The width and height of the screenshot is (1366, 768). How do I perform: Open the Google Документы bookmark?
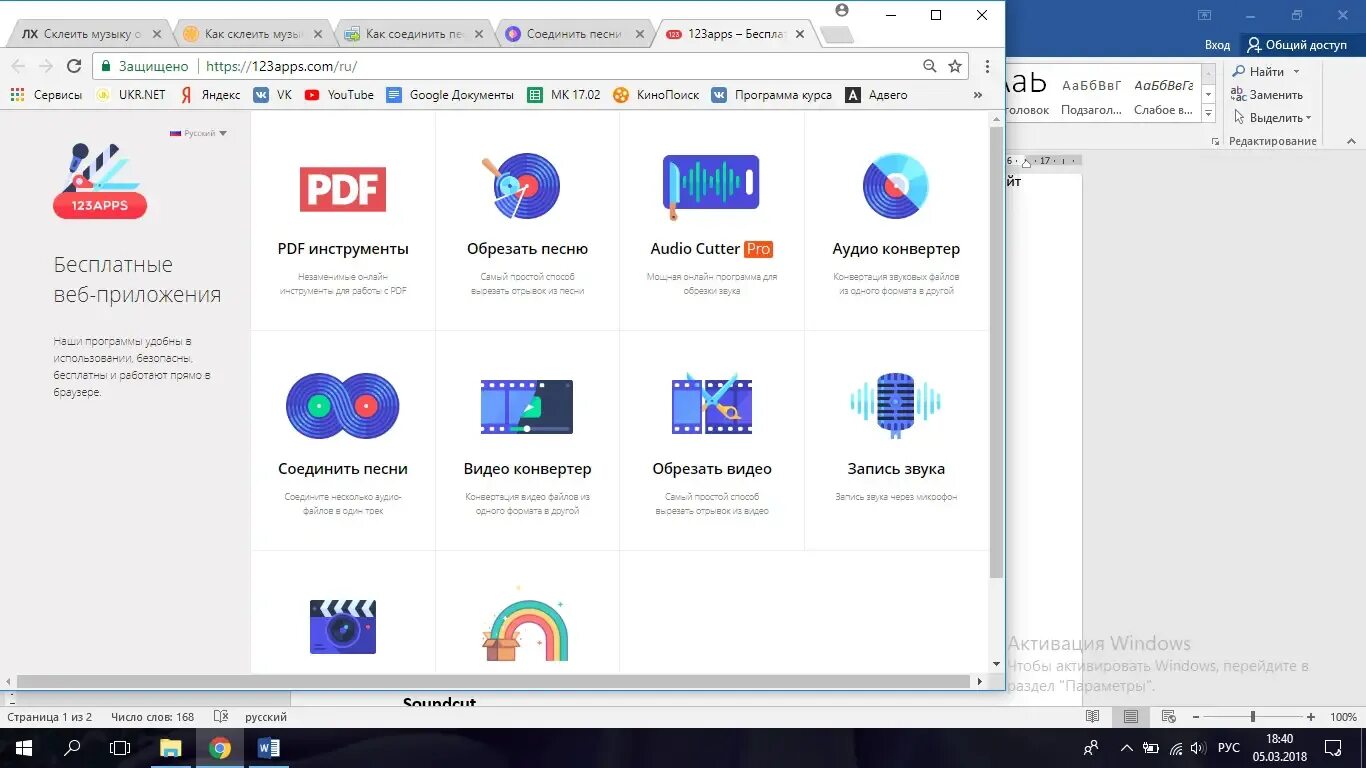(450, 95)
